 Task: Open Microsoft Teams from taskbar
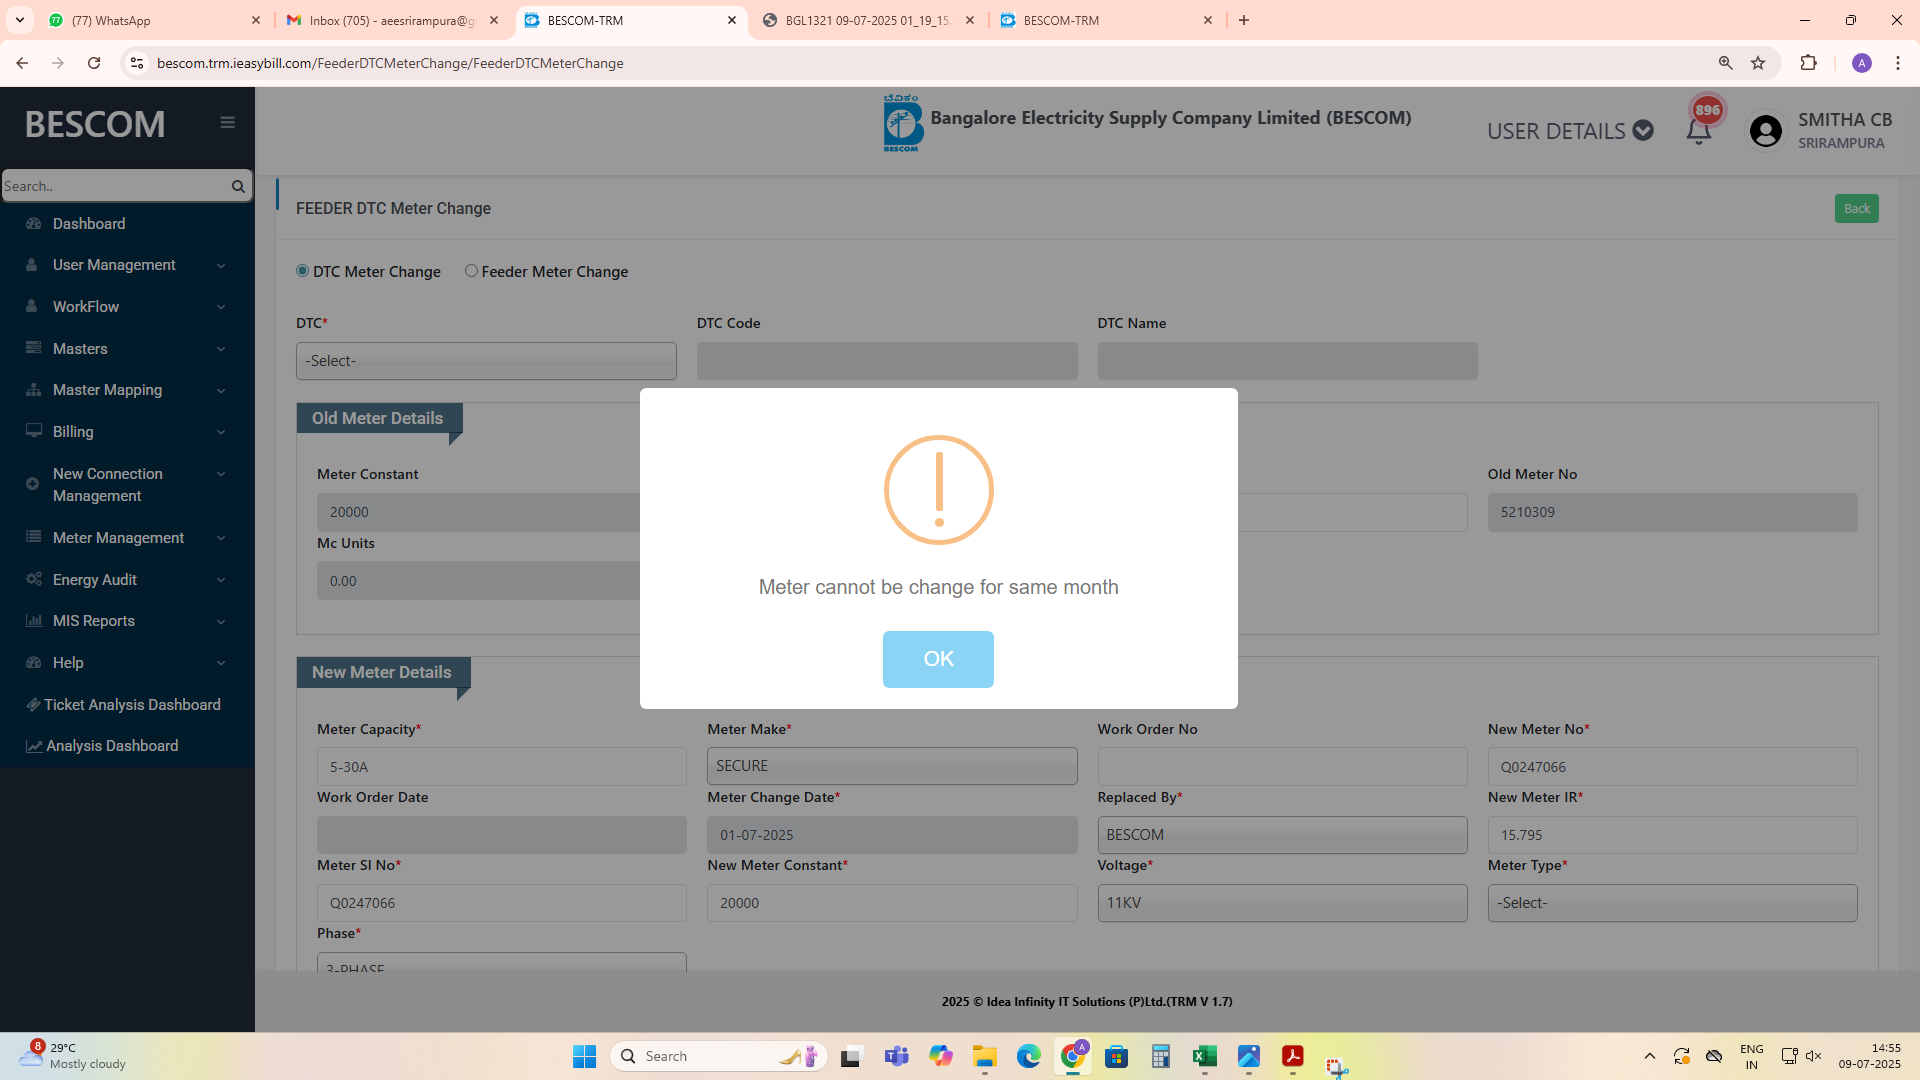point(896,1056)
